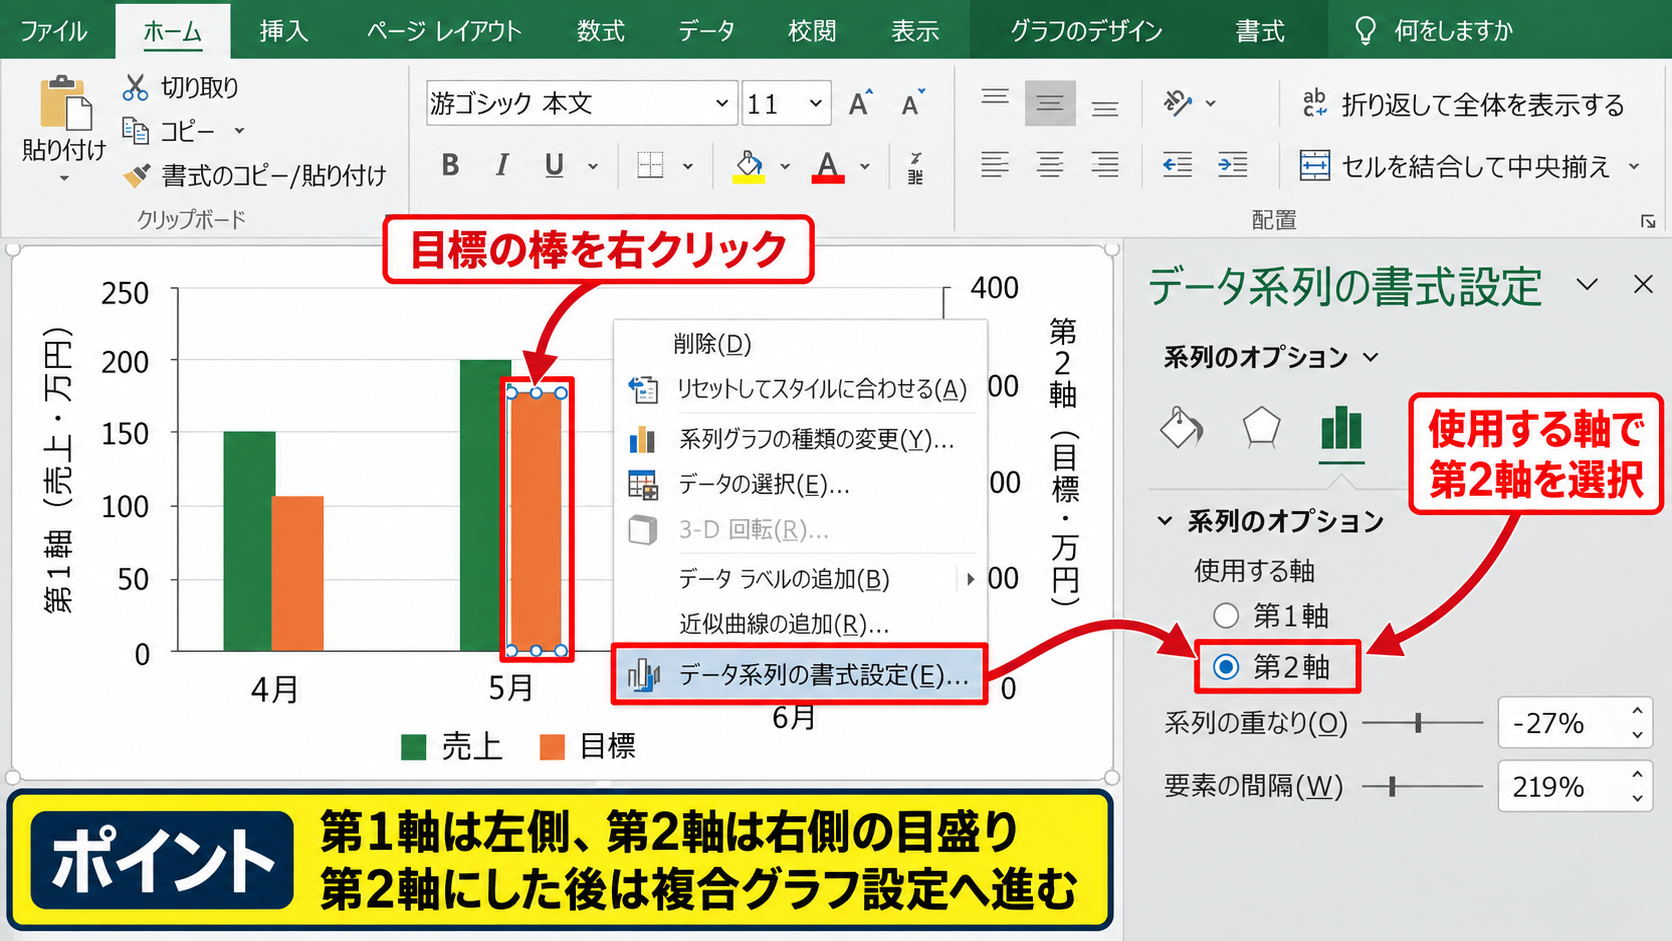Open the fill color dropdown arrow
The height and width of the screenshot is (941, 1672).
point(786,166)
